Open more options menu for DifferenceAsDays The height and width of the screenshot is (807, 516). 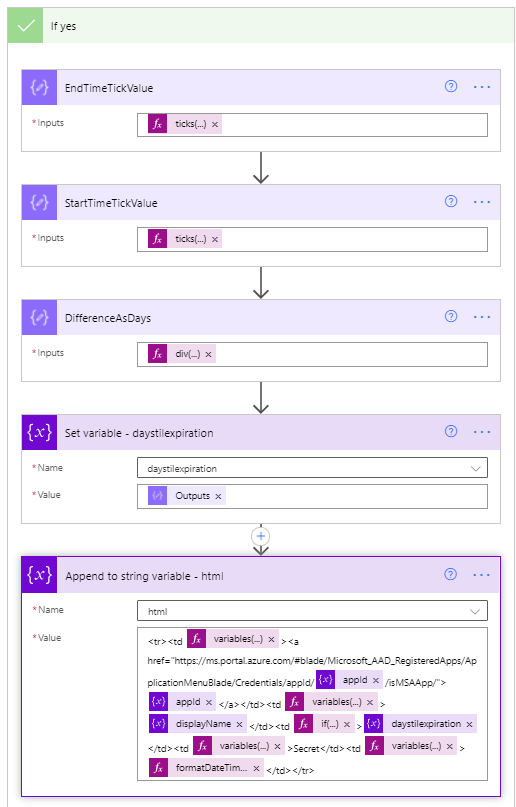point(482,317)
